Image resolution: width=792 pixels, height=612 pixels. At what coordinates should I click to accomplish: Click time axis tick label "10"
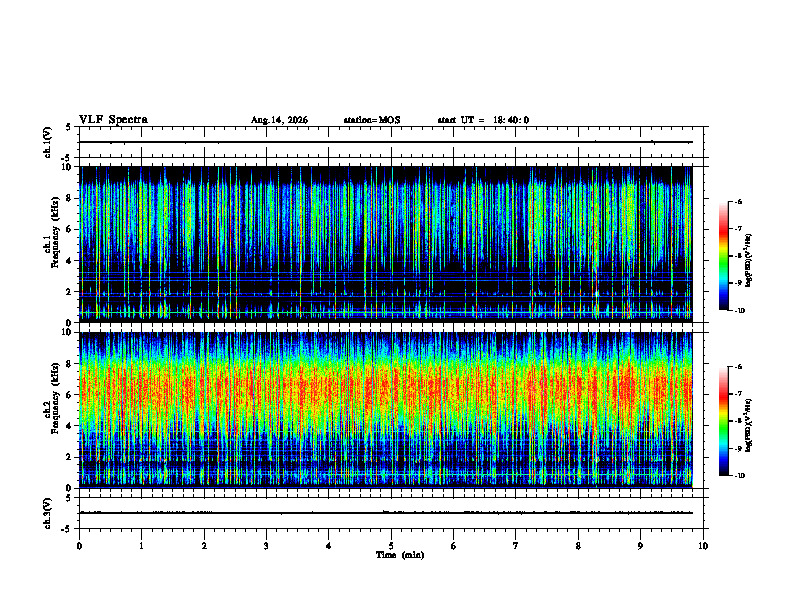703,546
